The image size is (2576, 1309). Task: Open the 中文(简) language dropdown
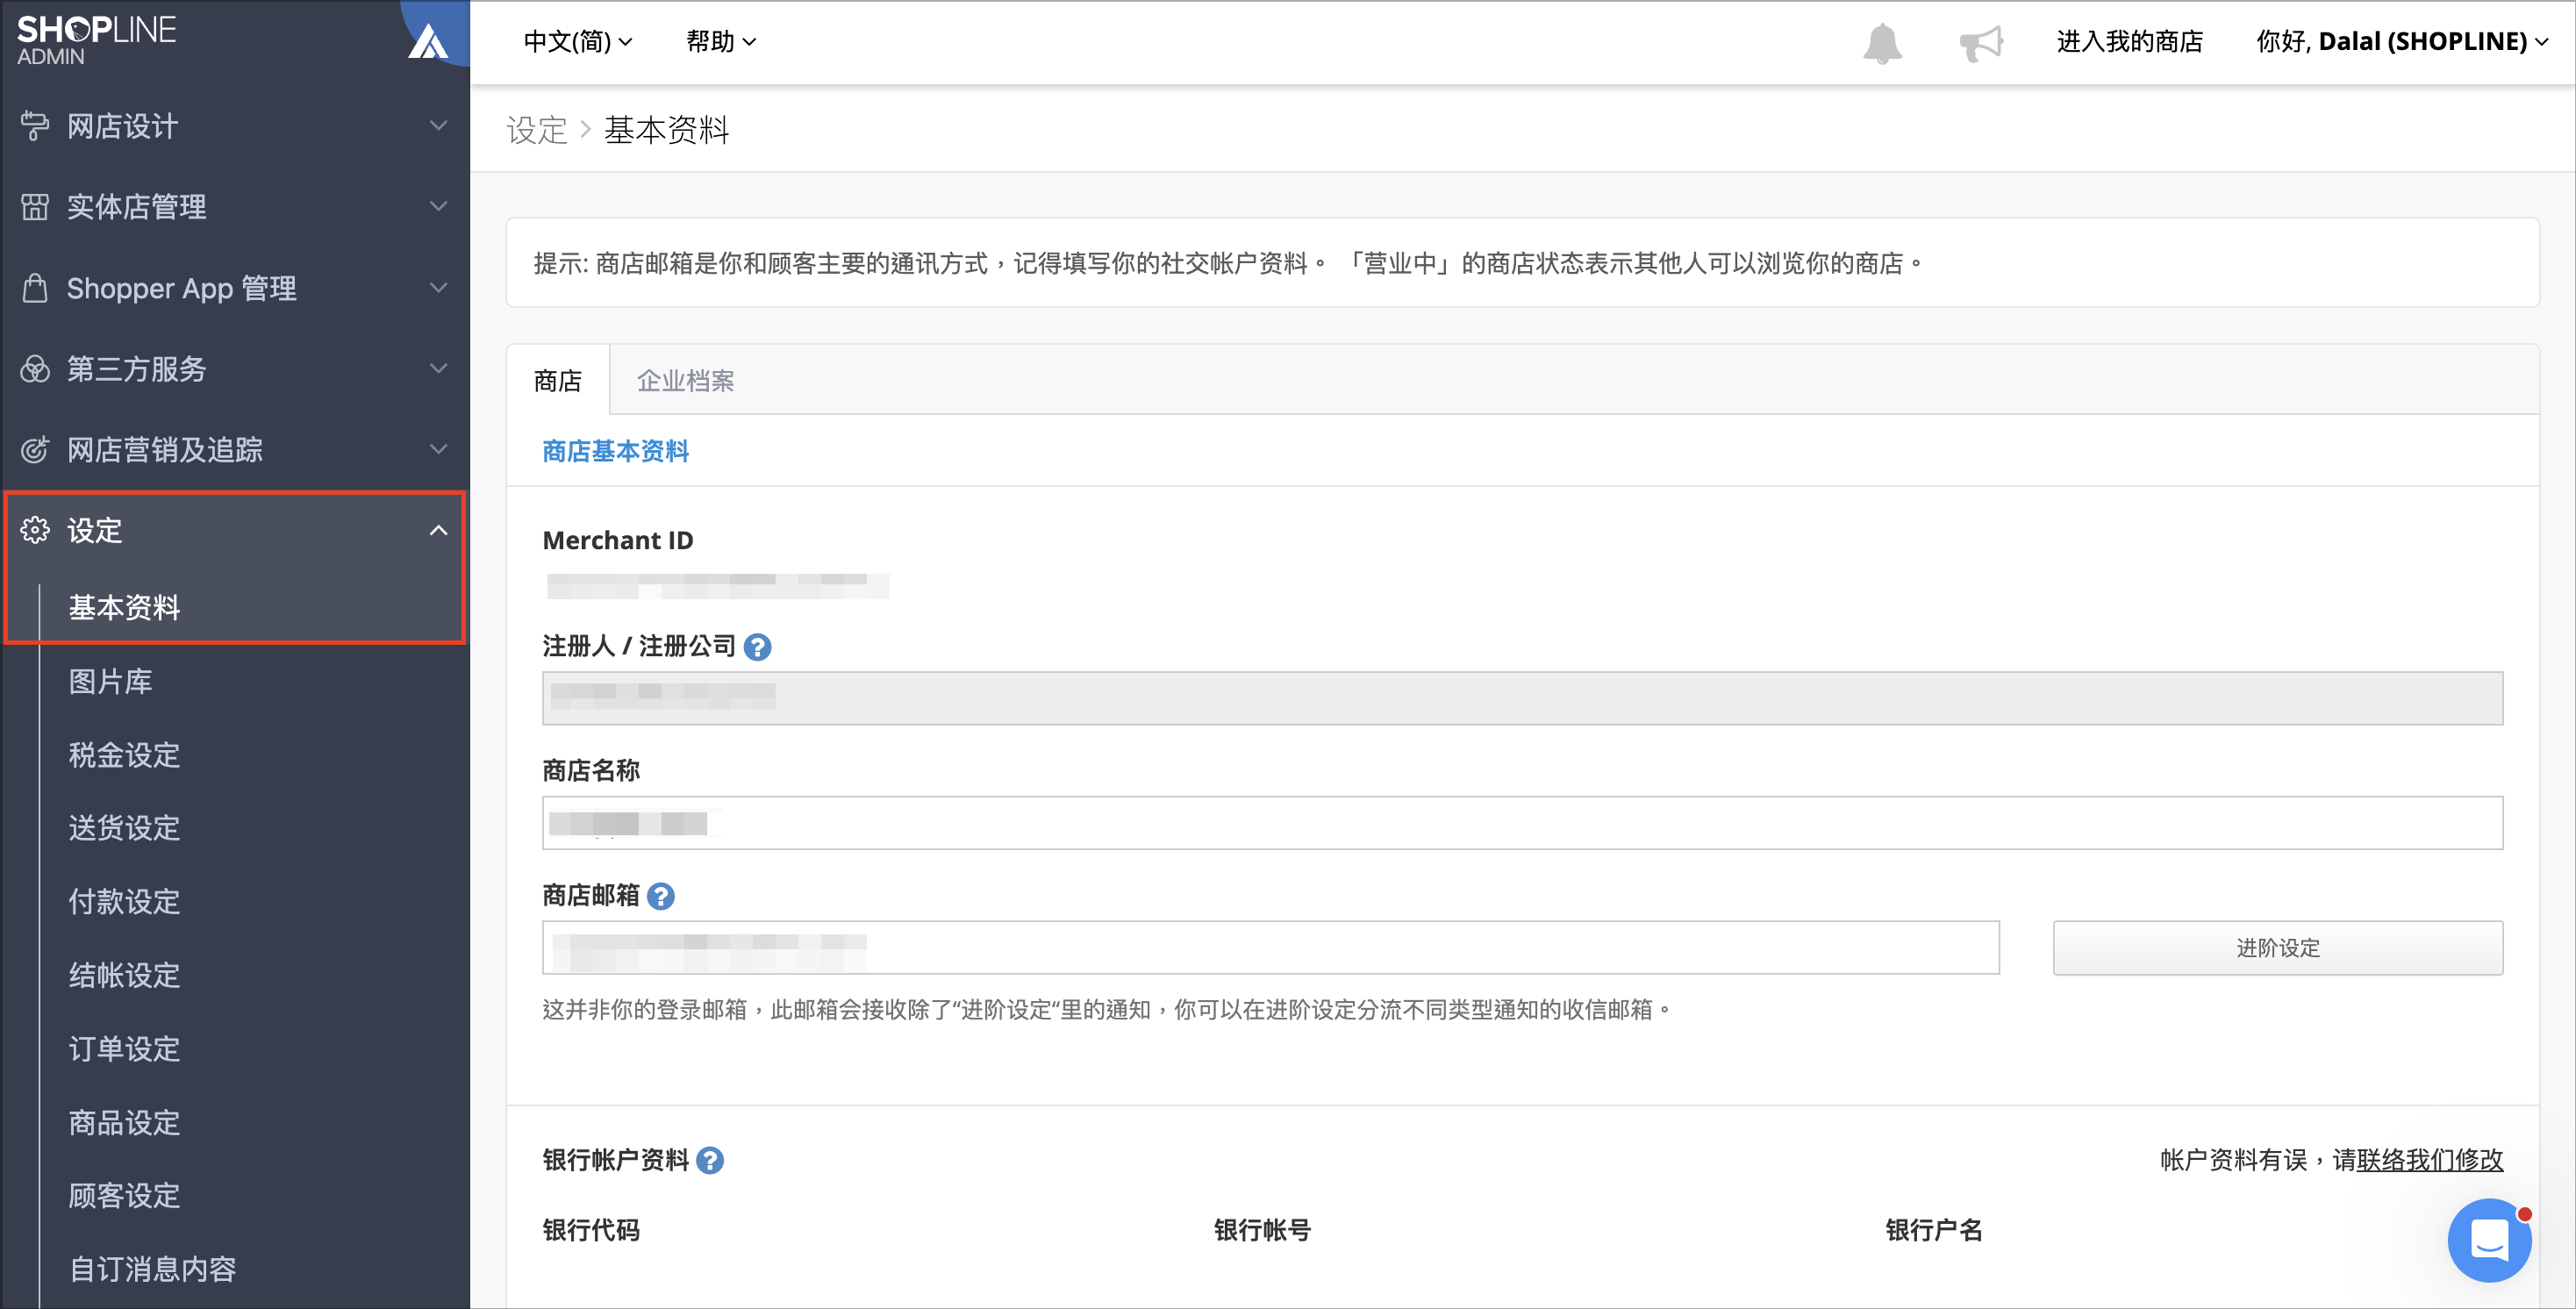pos(578,42)
